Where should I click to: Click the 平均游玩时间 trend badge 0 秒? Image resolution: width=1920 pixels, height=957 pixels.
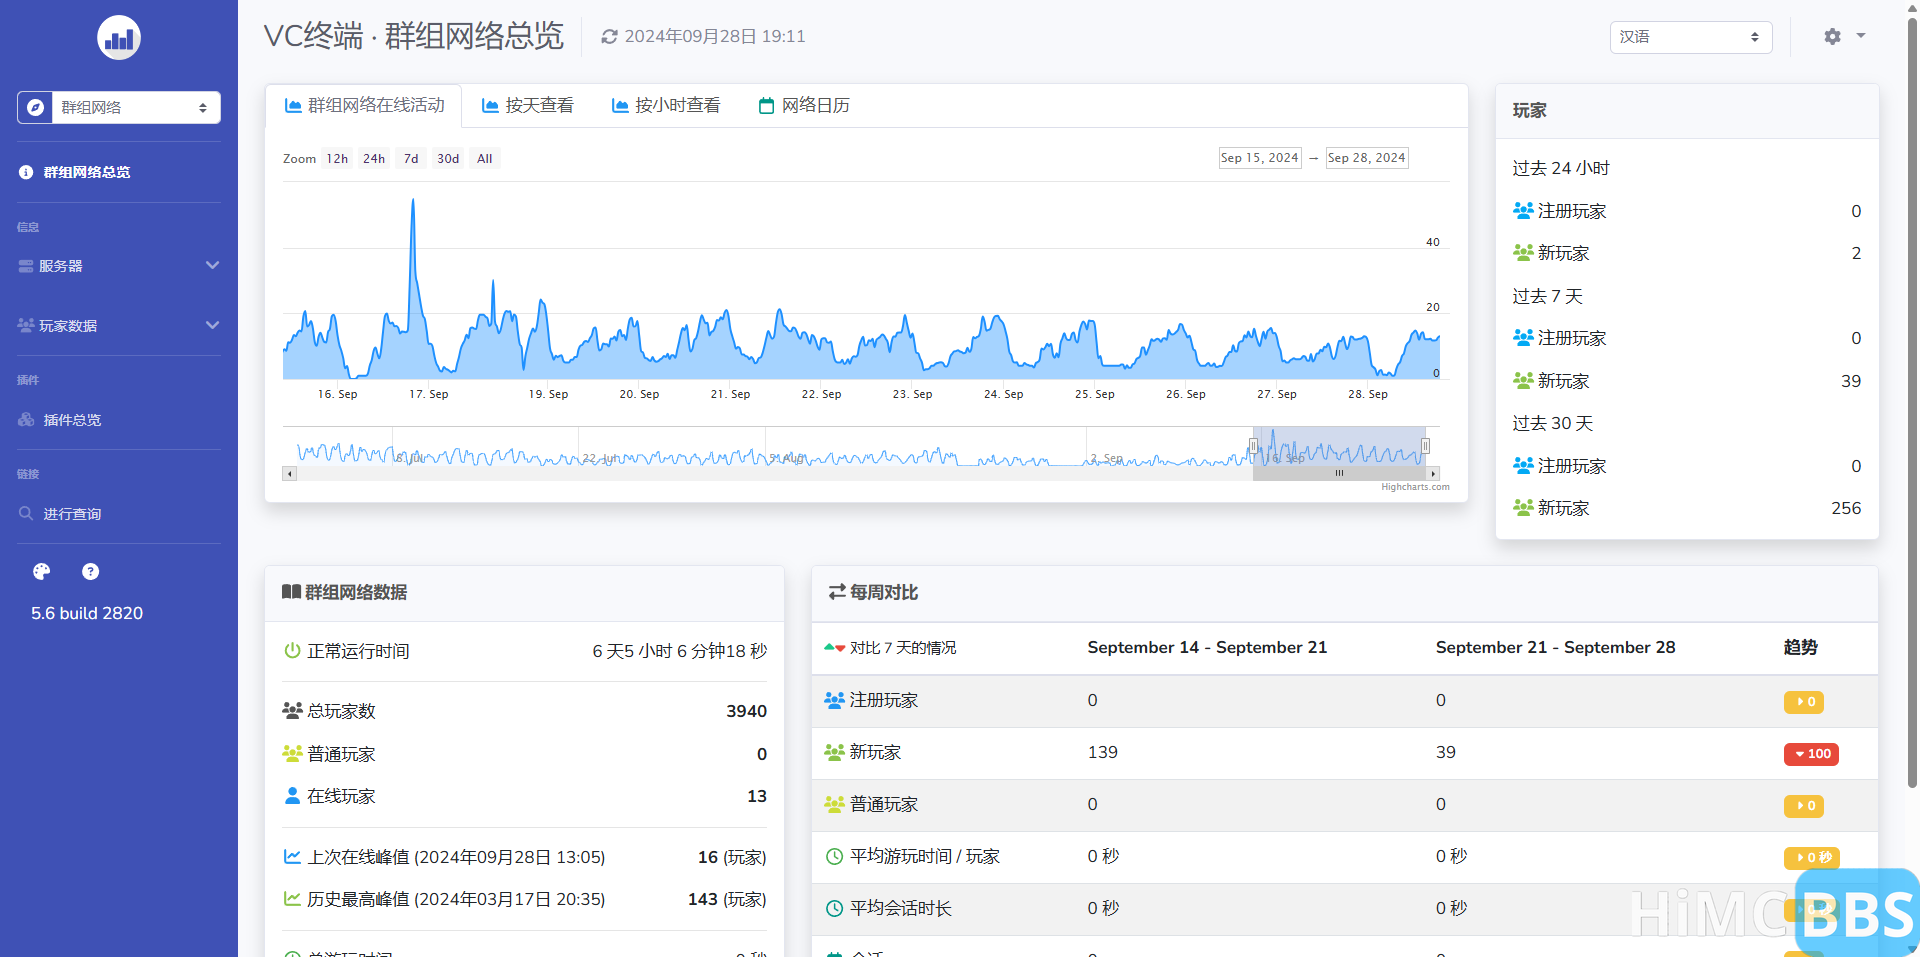[1812, 858]
